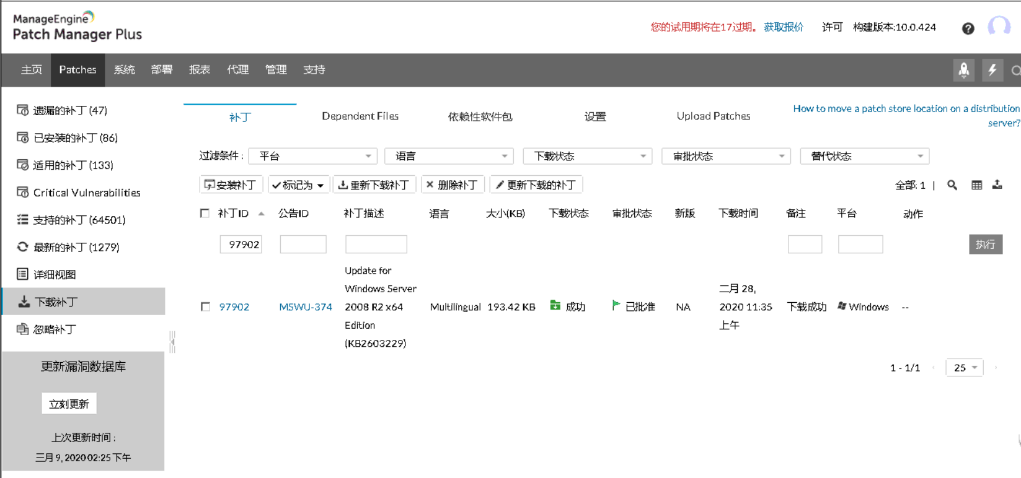Click the 最新的补丁 refresh icon
Screen dimensions: 1021x478
coord(22,247)
